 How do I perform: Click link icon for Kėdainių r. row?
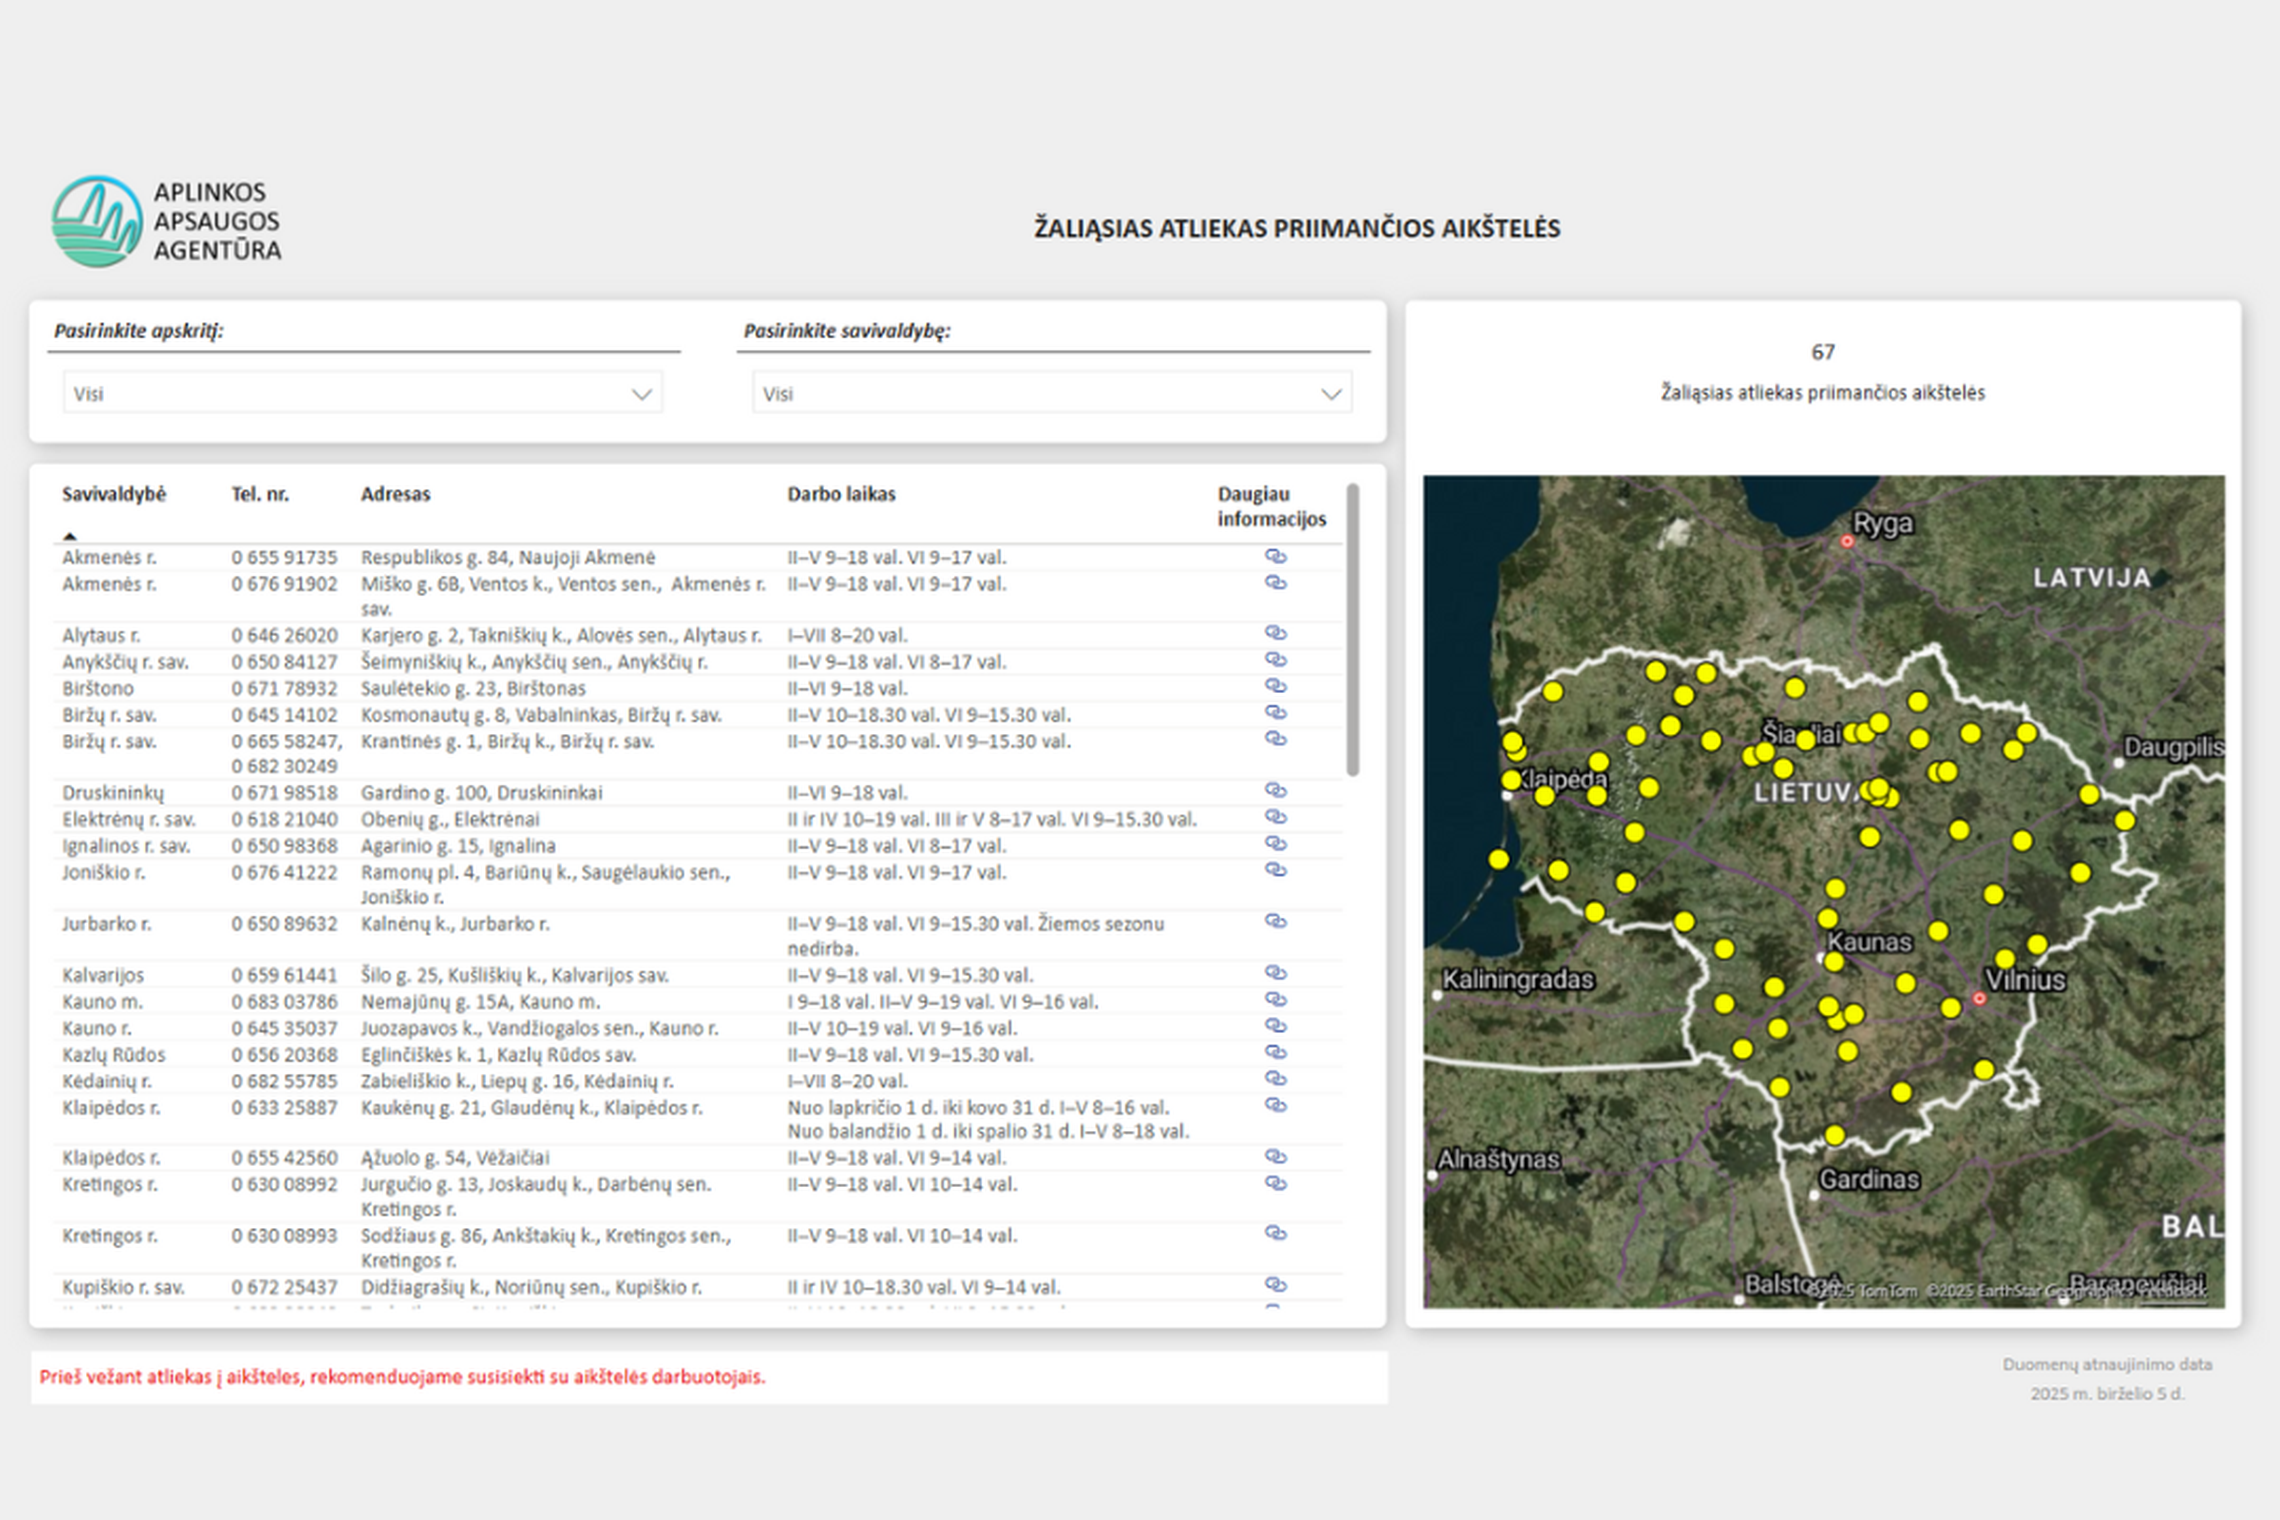tap(1275, 1078)
